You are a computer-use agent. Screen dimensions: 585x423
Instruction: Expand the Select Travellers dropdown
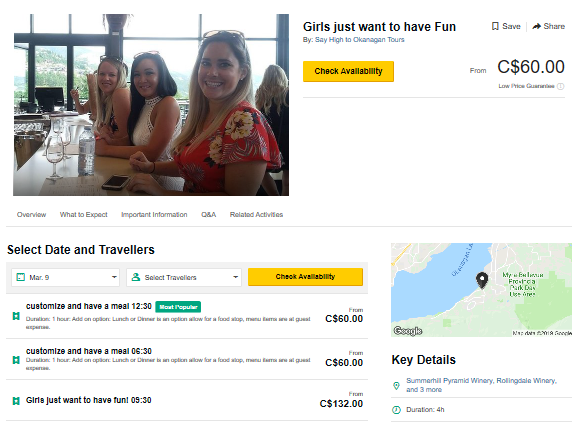[184, 278]
